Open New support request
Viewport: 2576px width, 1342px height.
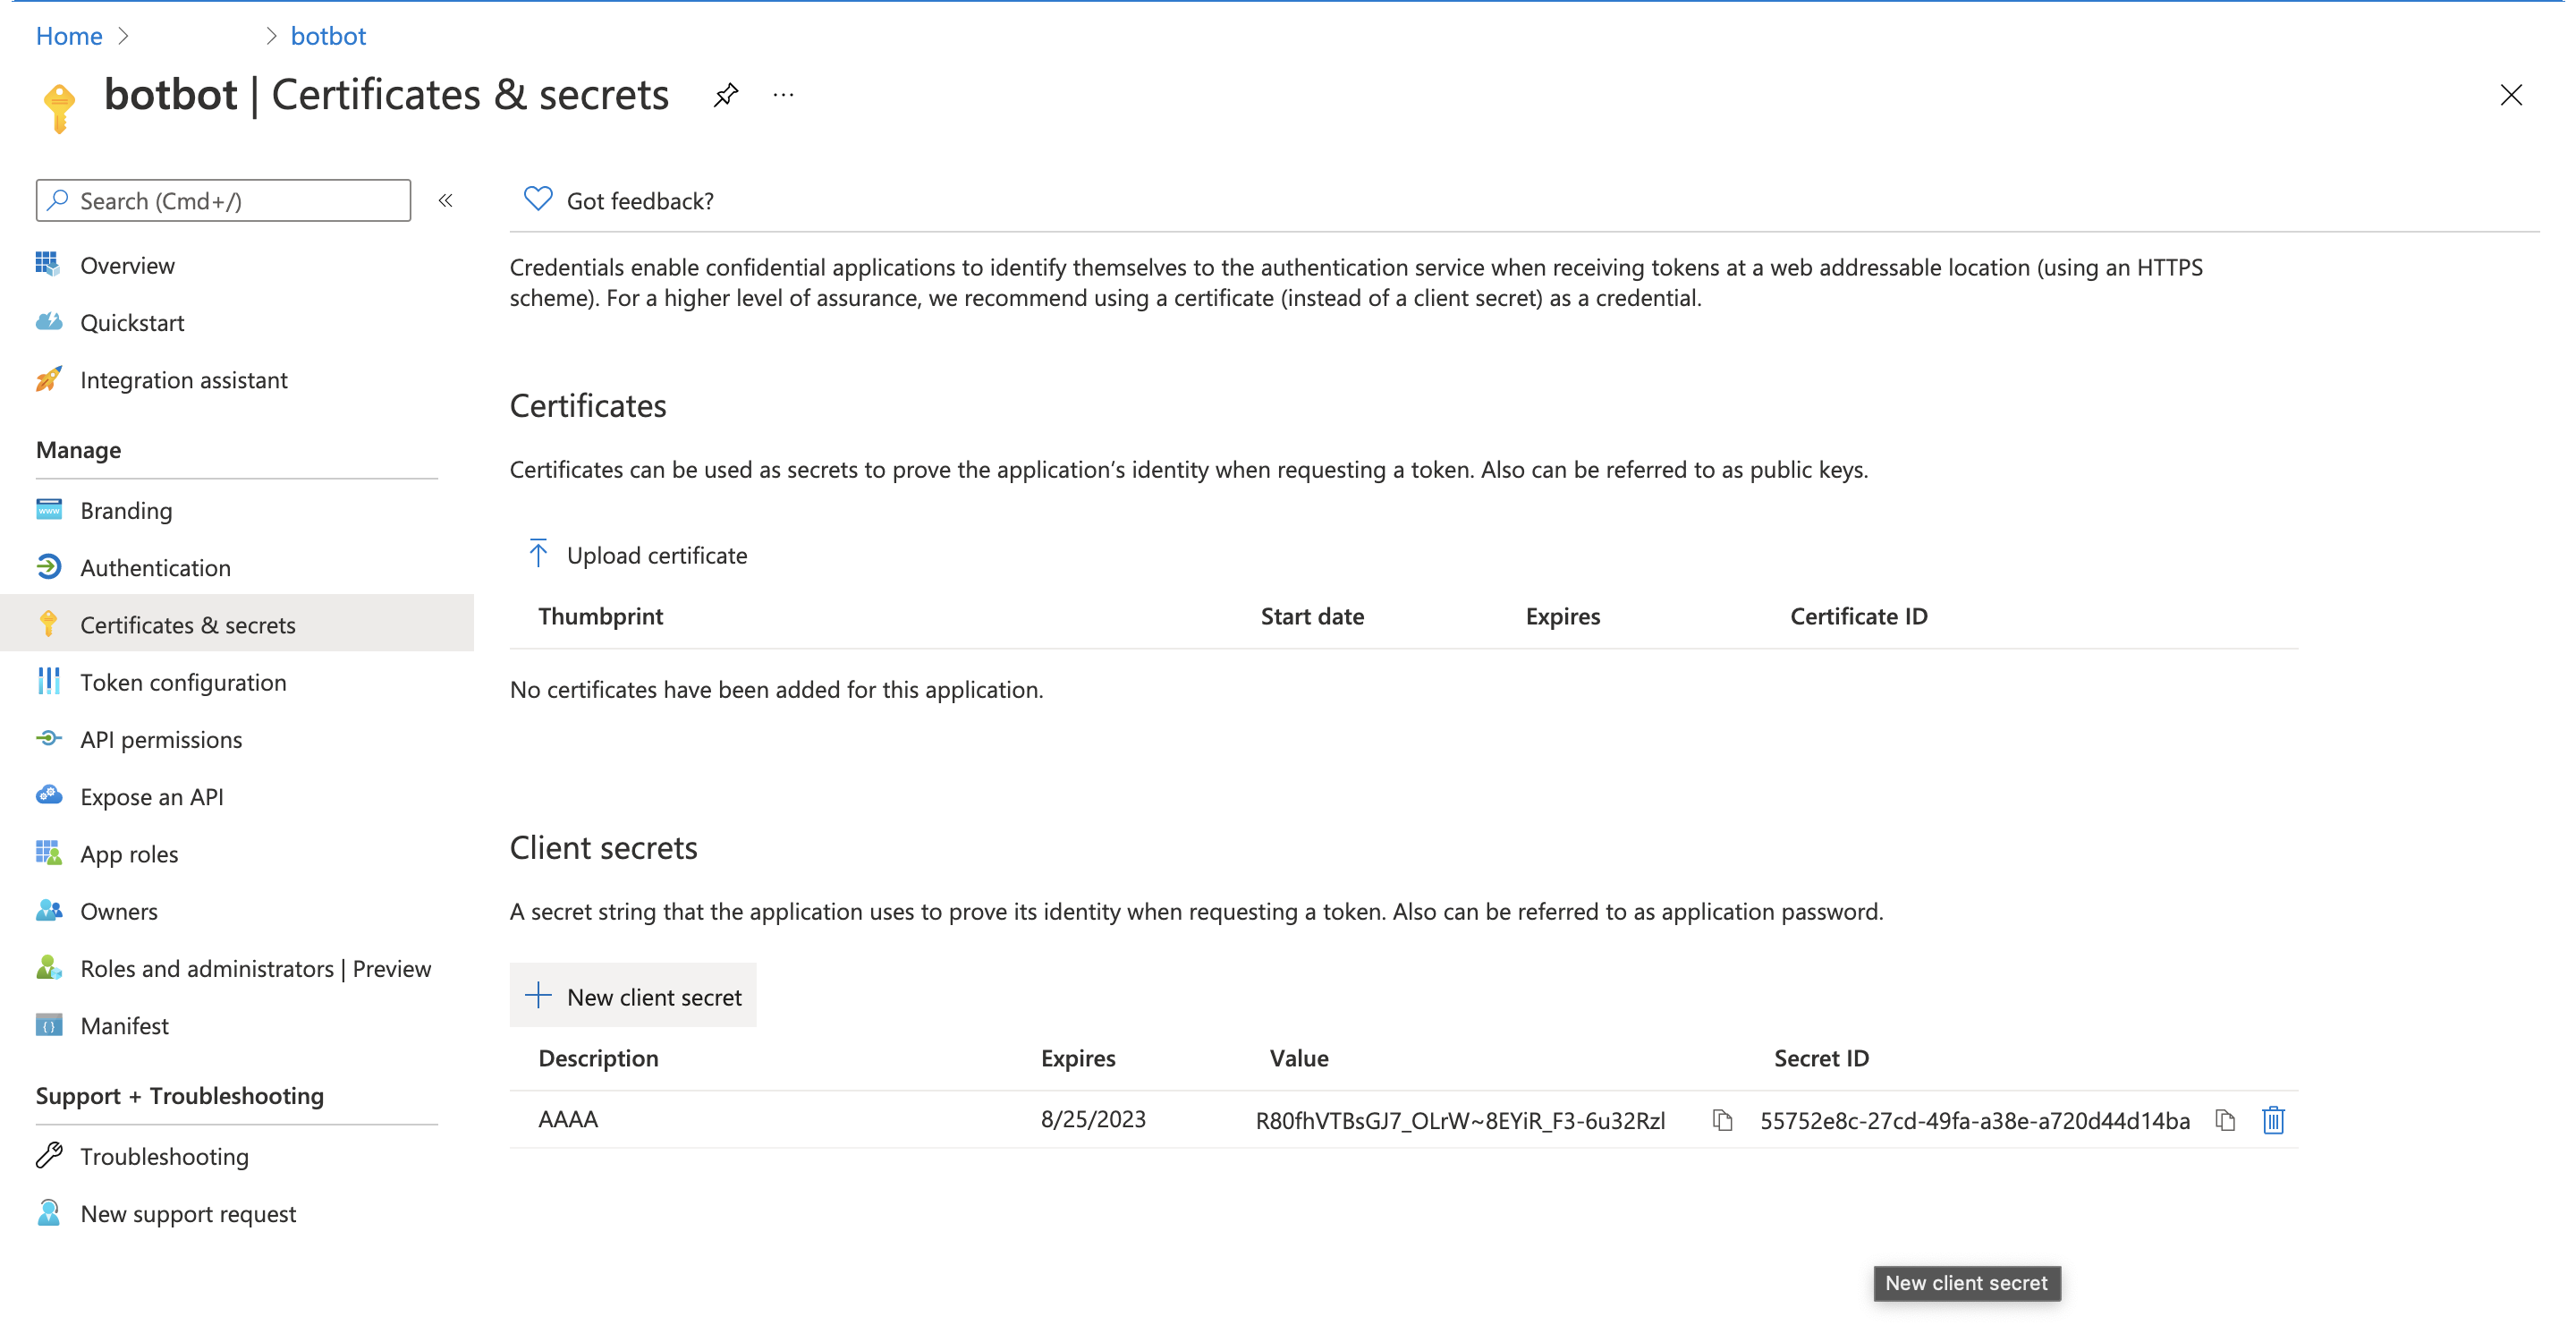coord(188,1213)
